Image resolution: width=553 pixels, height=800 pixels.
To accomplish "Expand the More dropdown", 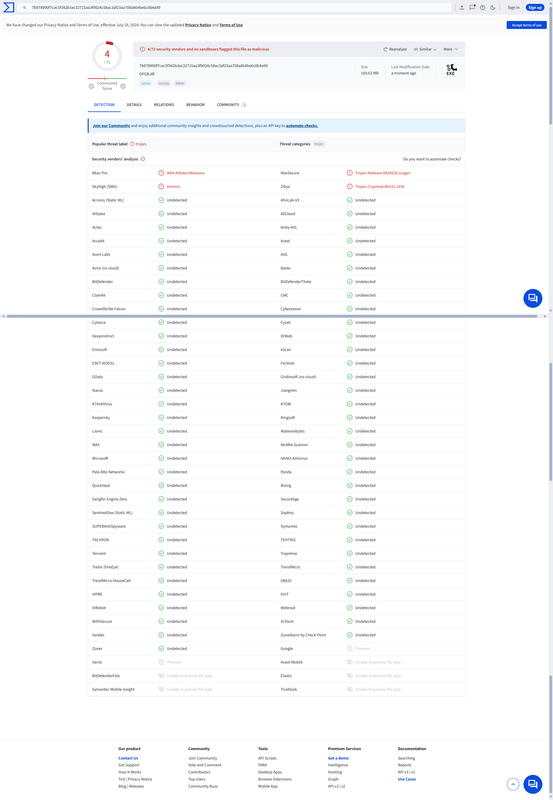I will 450,49.
